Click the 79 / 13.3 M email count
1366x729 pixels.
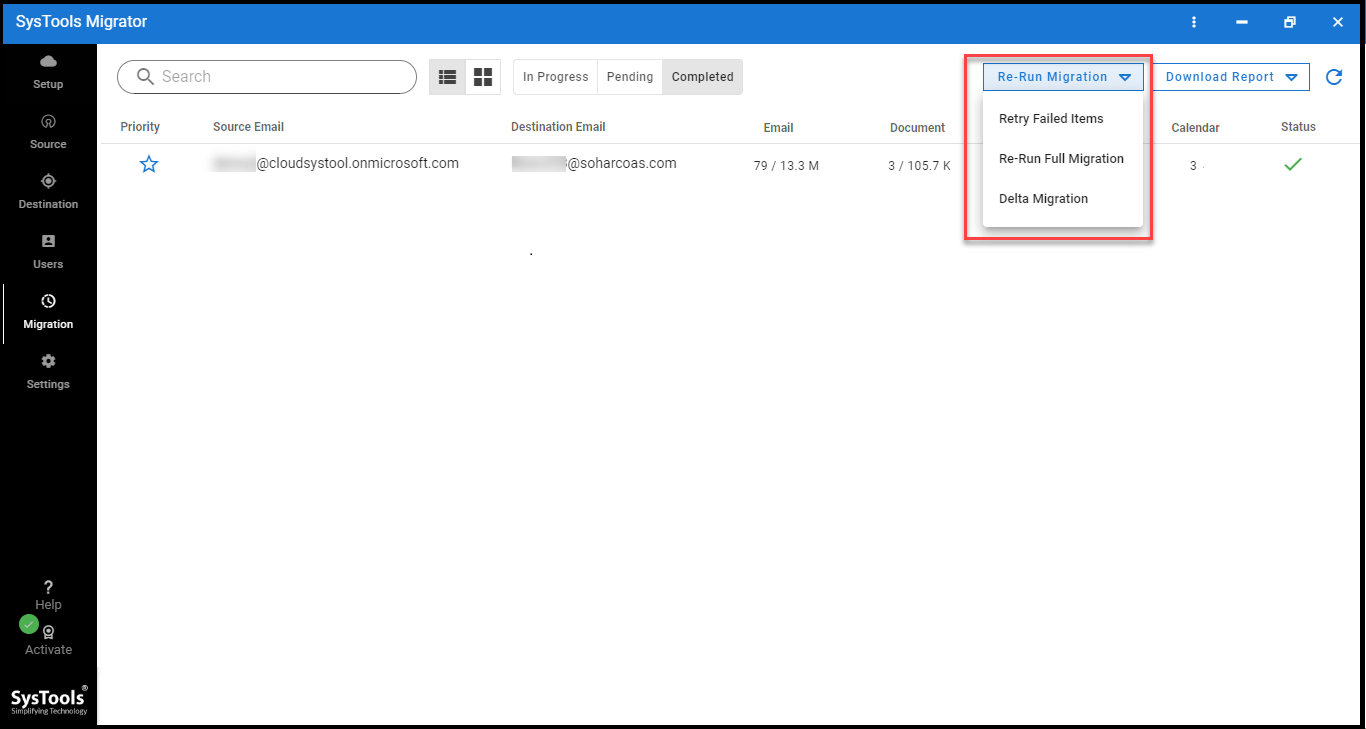click(x=786, y=166)
